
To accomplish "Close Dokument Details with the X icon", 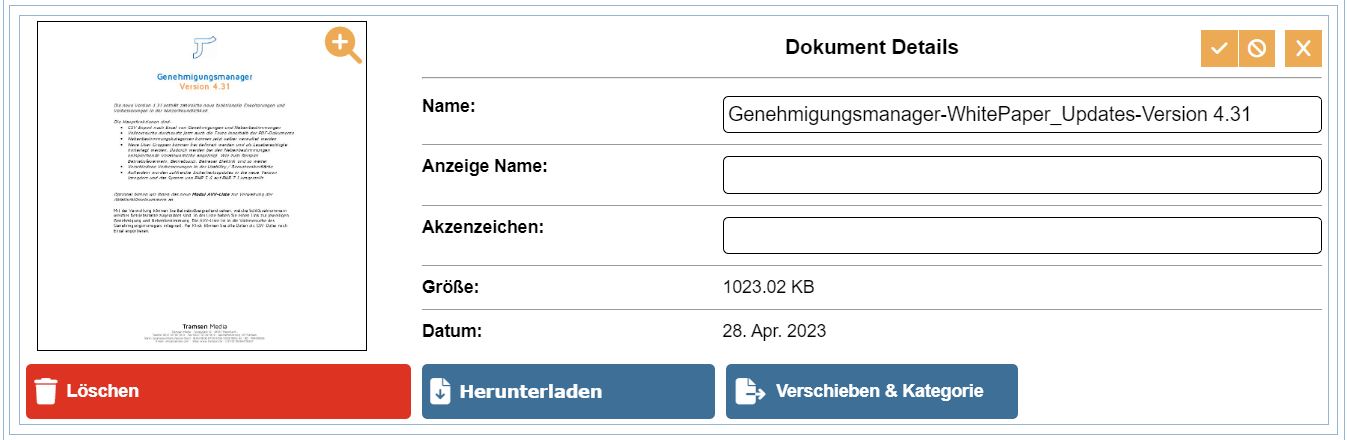I will click(x=1302, y=48).
